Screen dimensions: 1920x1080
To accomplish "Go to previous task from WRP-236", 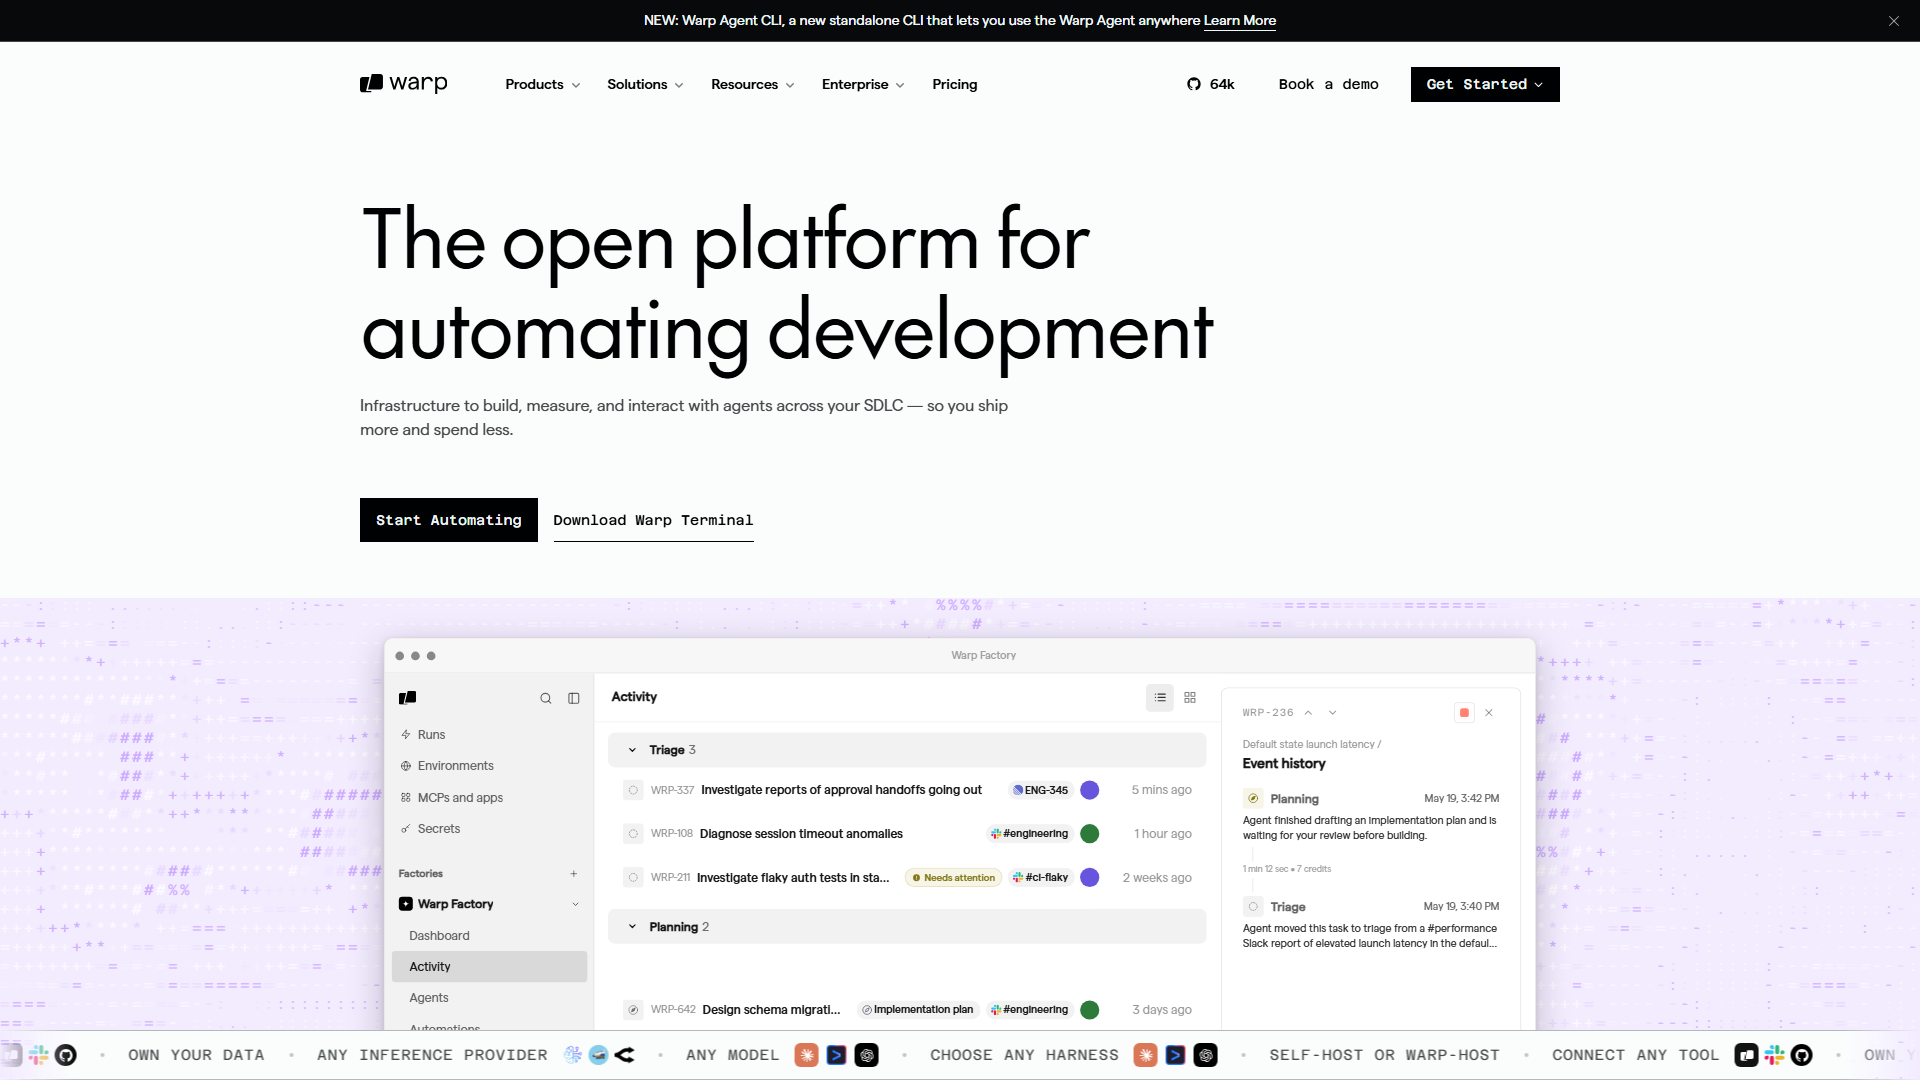I will pyautogui.click(x=1308, y=713).
